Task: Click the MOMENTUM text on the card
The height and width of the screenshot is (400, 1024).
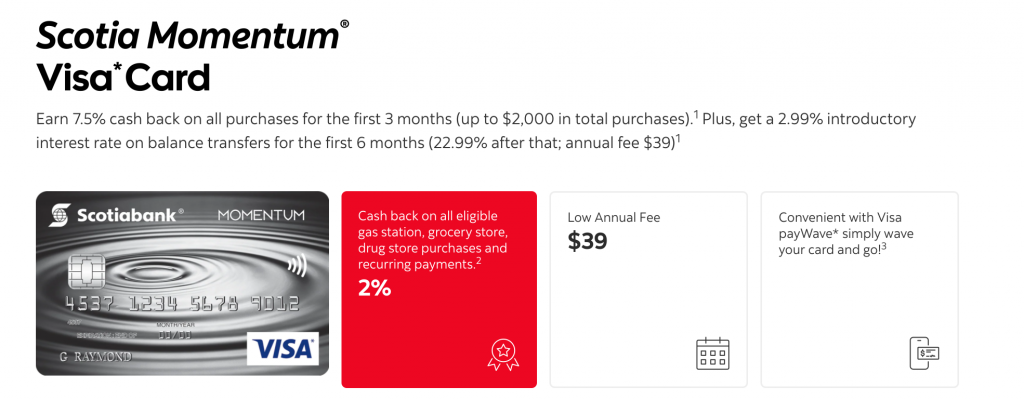Action: point(261,215)
